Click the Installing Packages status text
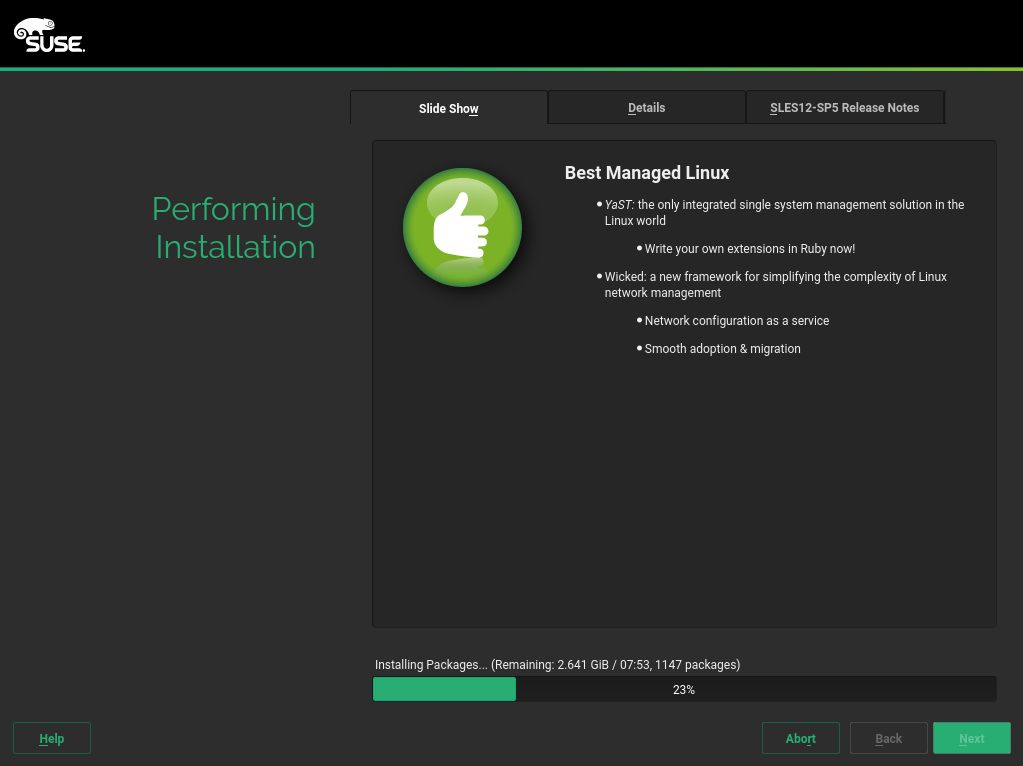Viewport: 1023px width, 766px height. click(x=557, y=664)
